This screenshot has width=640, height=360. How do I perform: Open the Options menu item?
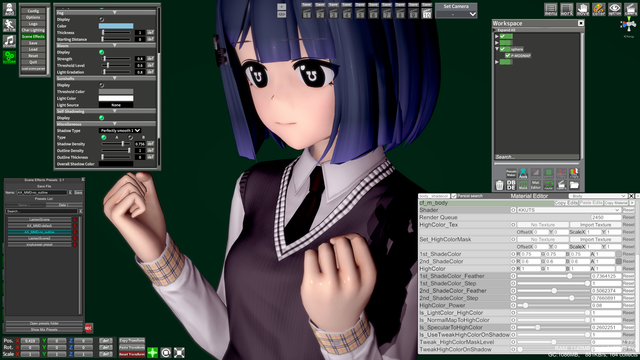(33, 18)
